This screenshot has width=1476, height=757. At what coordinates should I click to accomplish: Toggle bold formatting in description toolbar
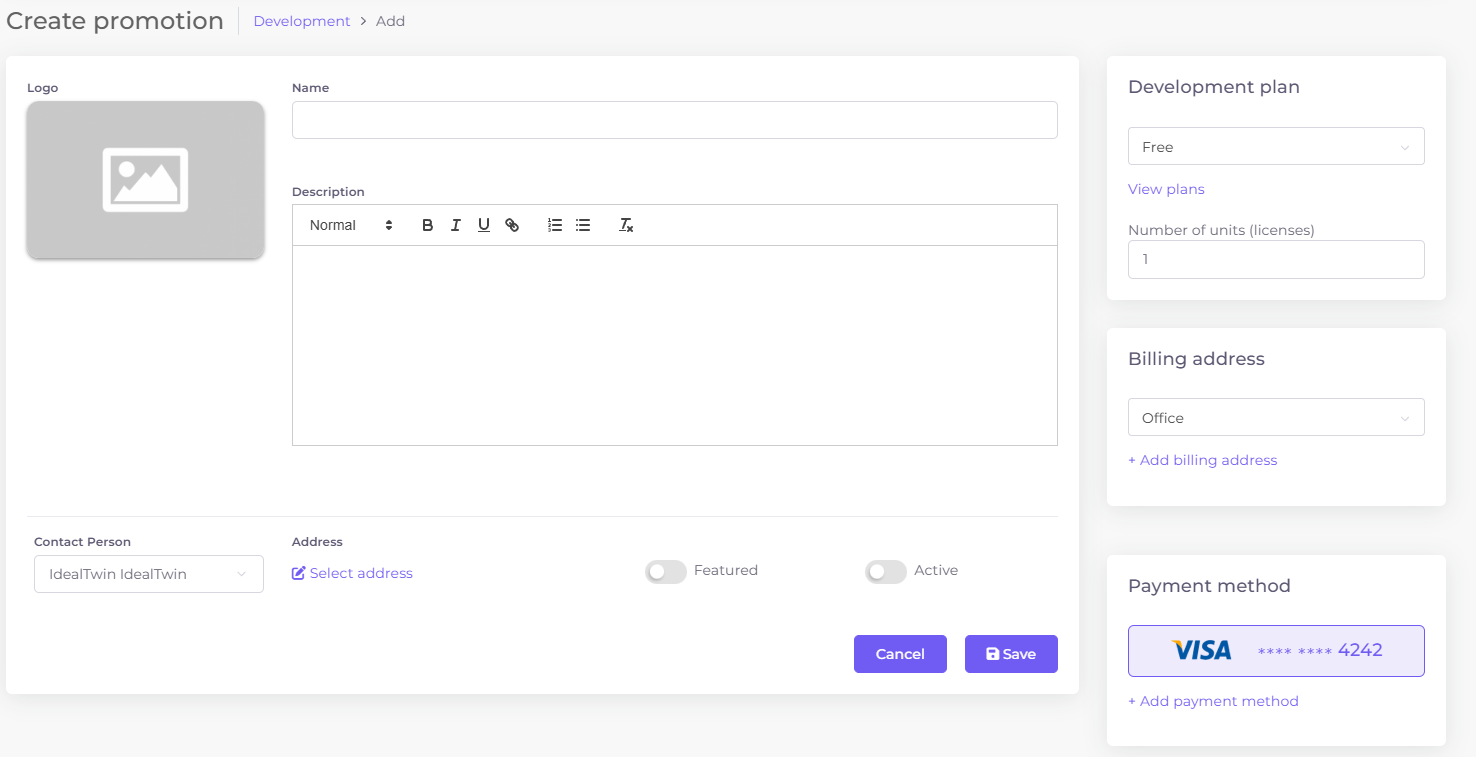click(427, 225)
